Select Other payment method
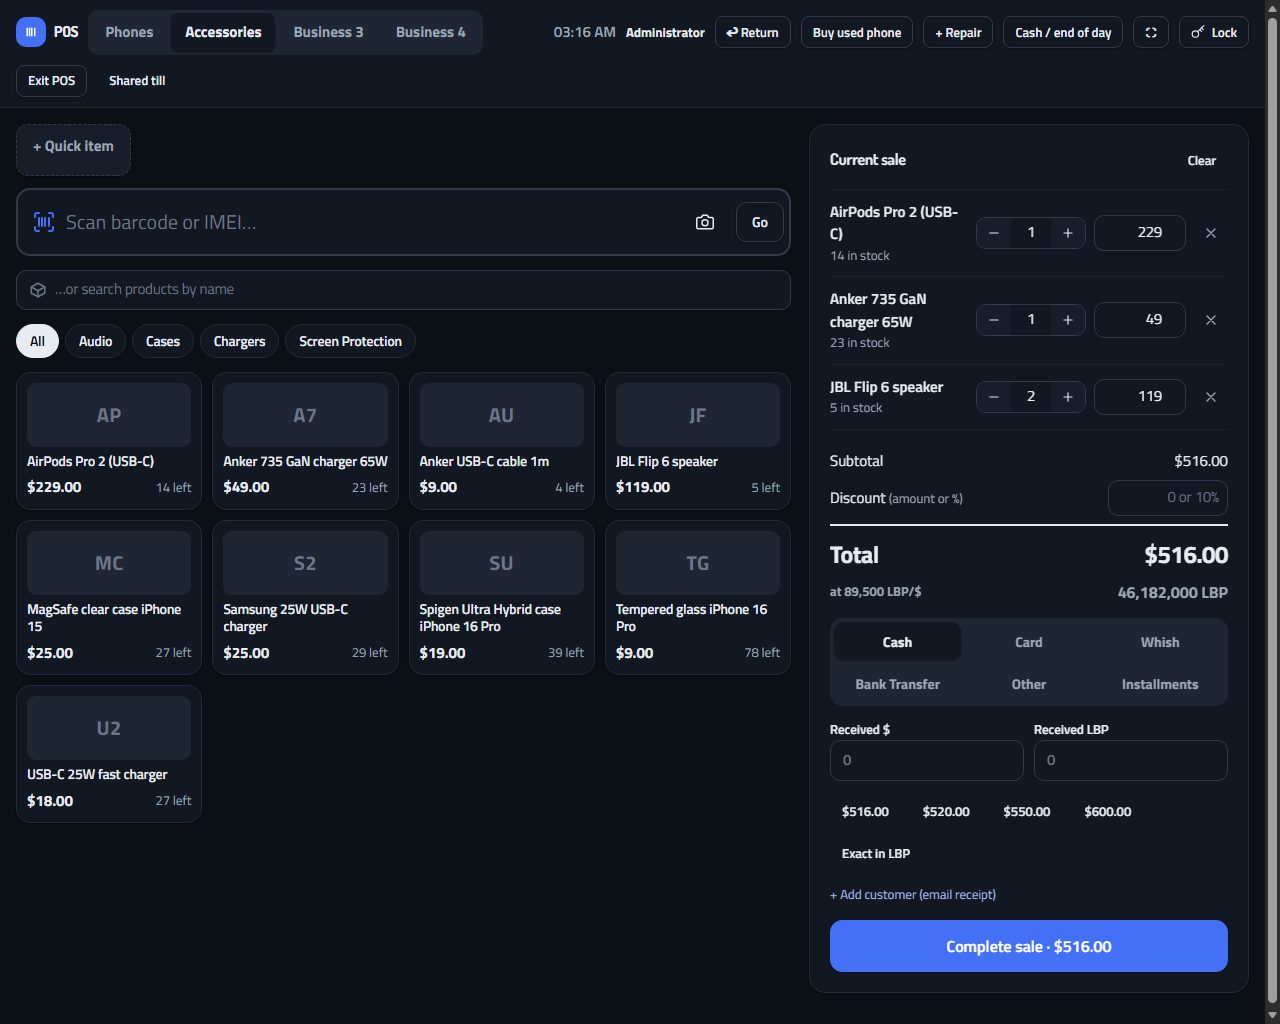The image size is (1280, 1024). click(x=1028, y=684)
